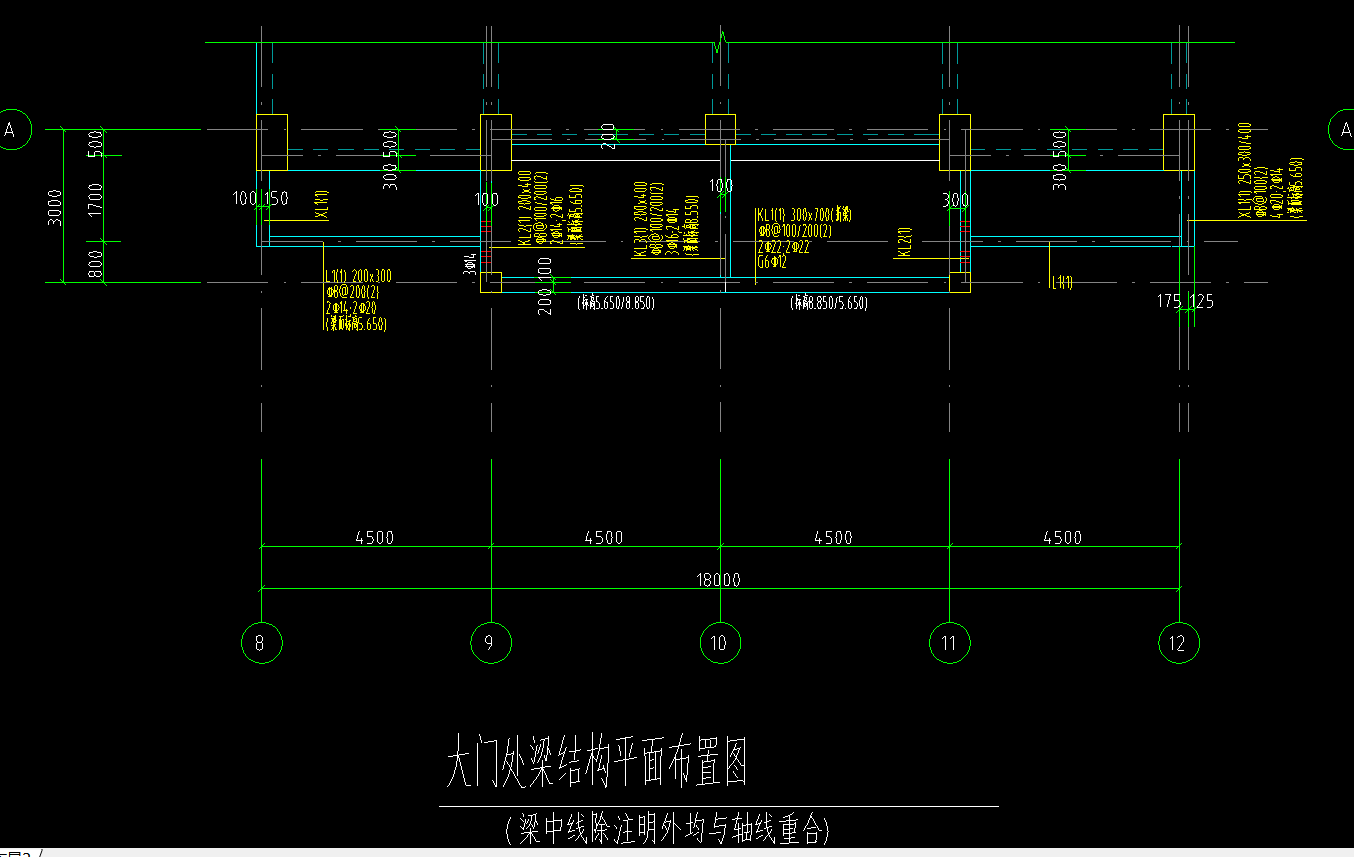1354x857 pixels.
Task: Select the vertical 1700 dimension text
Action: click(95, 199)
